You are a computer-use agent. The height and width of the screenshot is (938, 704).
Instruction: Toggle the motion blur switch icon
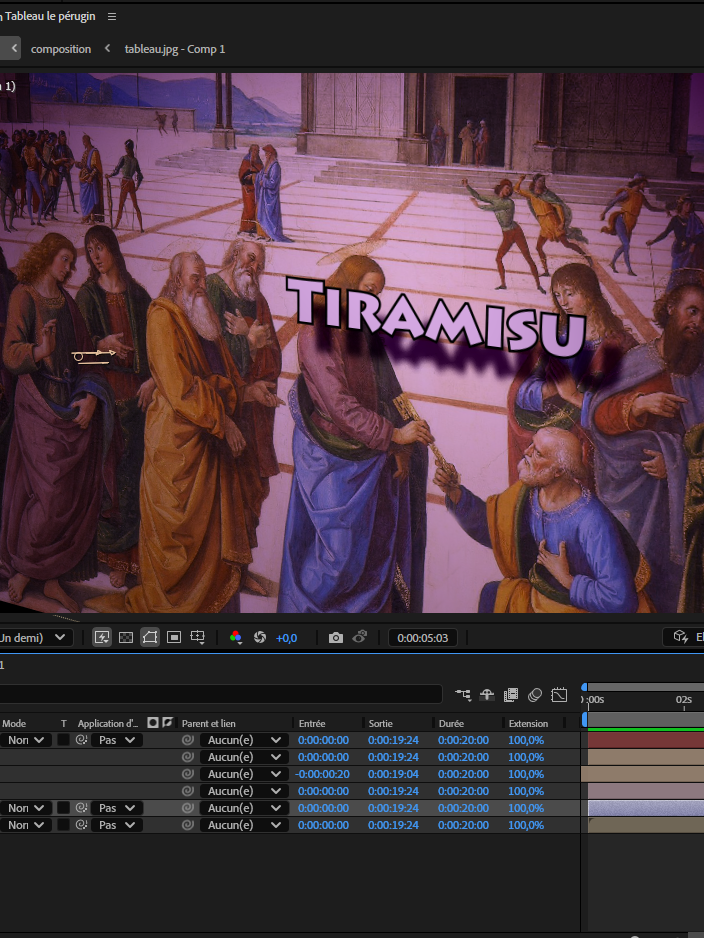point(535,694)
